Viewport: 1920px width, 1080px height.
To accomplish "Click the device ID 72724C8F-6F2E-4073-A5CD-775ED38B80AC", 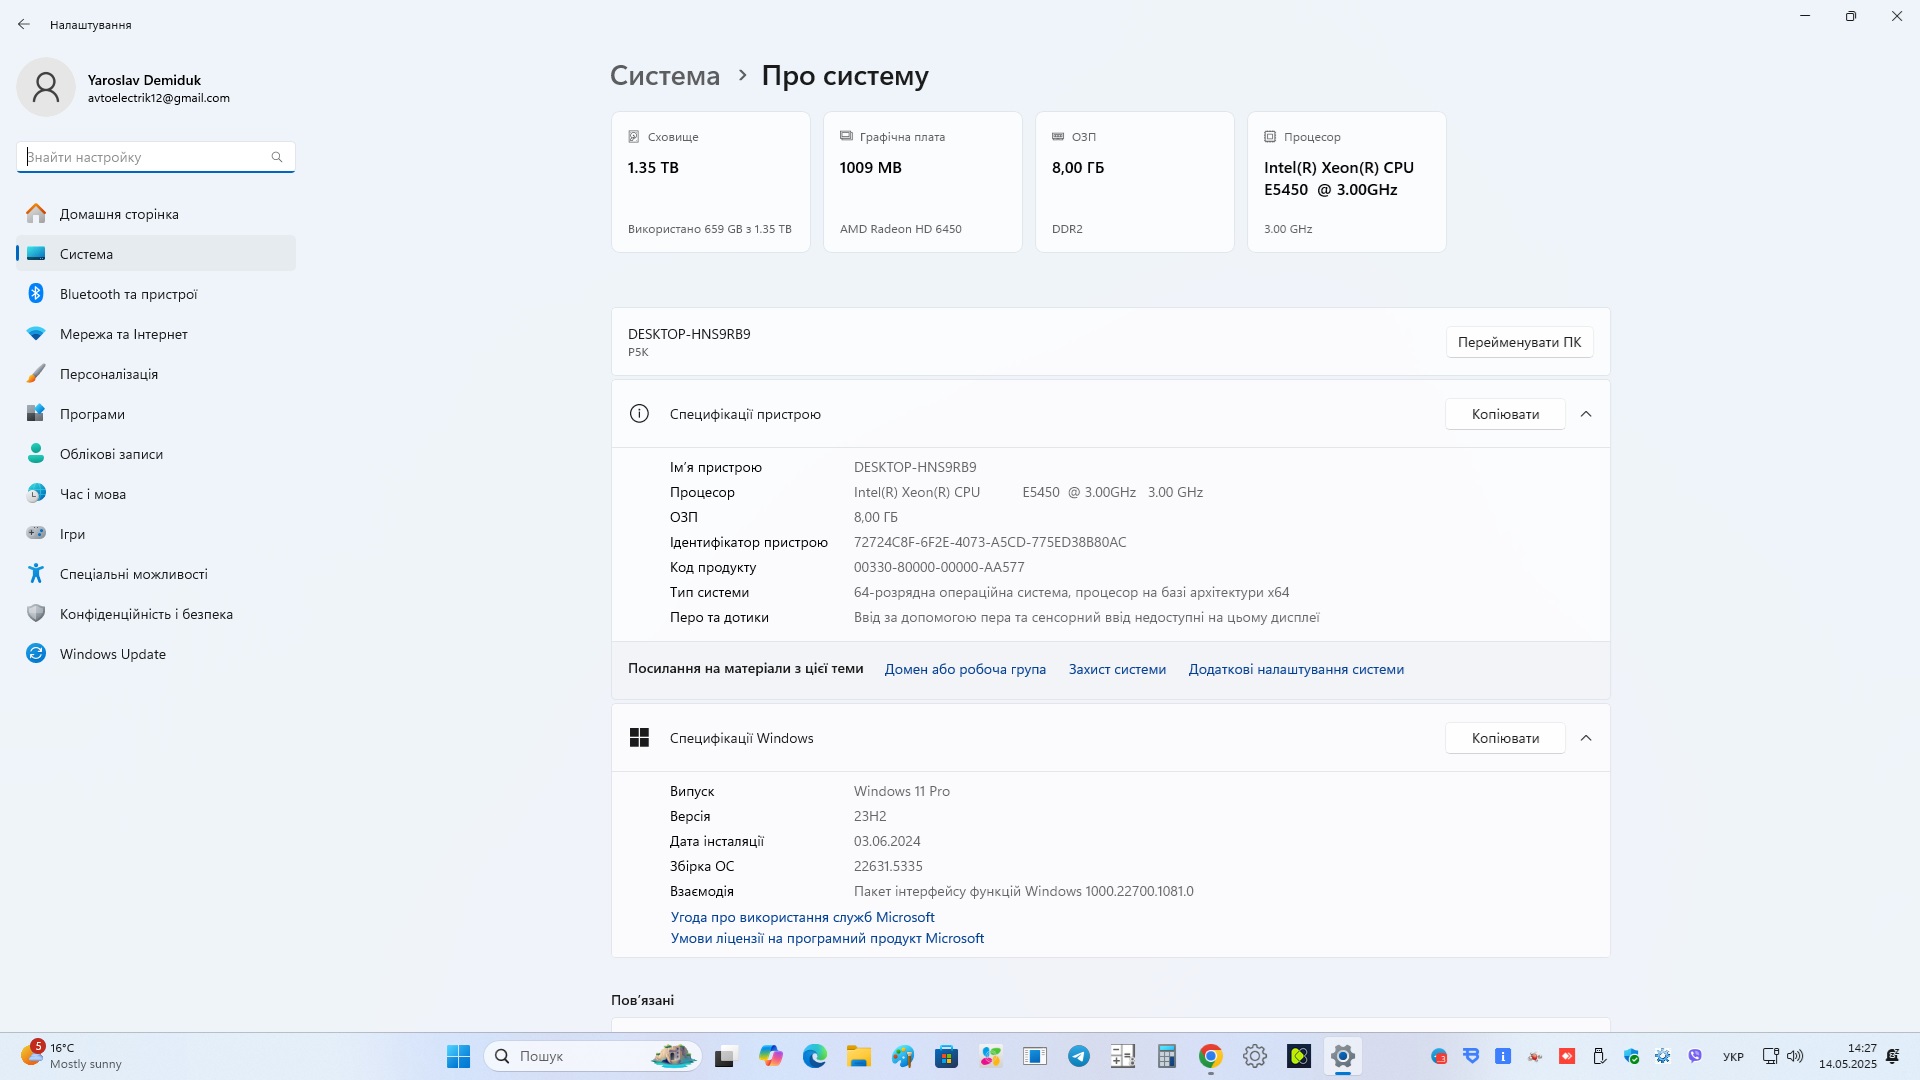I will tap(990, 542).
